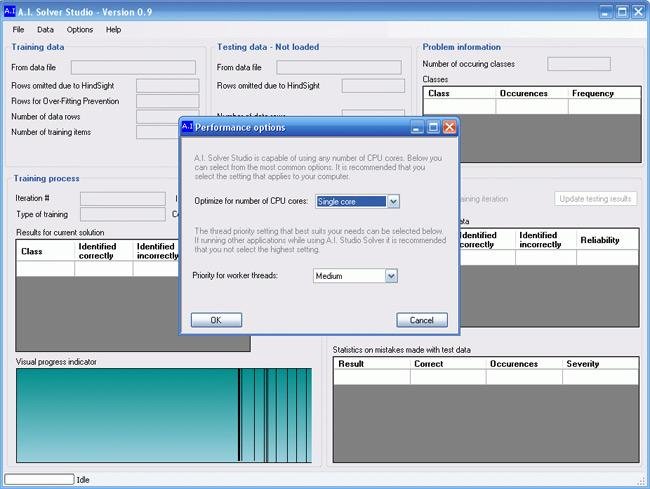Click the Idle status text
The width and height of the screenshot is (650, 489).
coord(83,480)
